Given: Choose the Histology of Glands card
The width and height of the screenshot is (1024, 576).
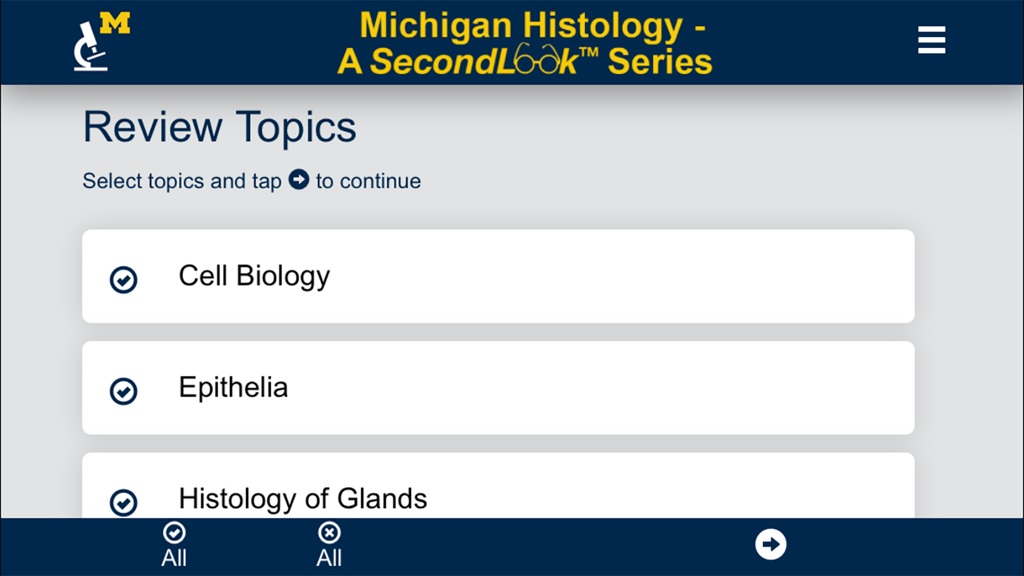Looking at the screenshot, I should tap(497, 496).
